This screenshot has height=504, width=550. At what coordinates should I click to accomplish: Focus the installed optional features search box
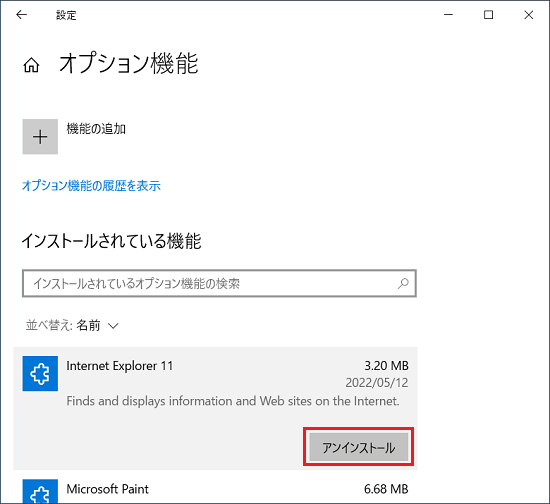219,283
